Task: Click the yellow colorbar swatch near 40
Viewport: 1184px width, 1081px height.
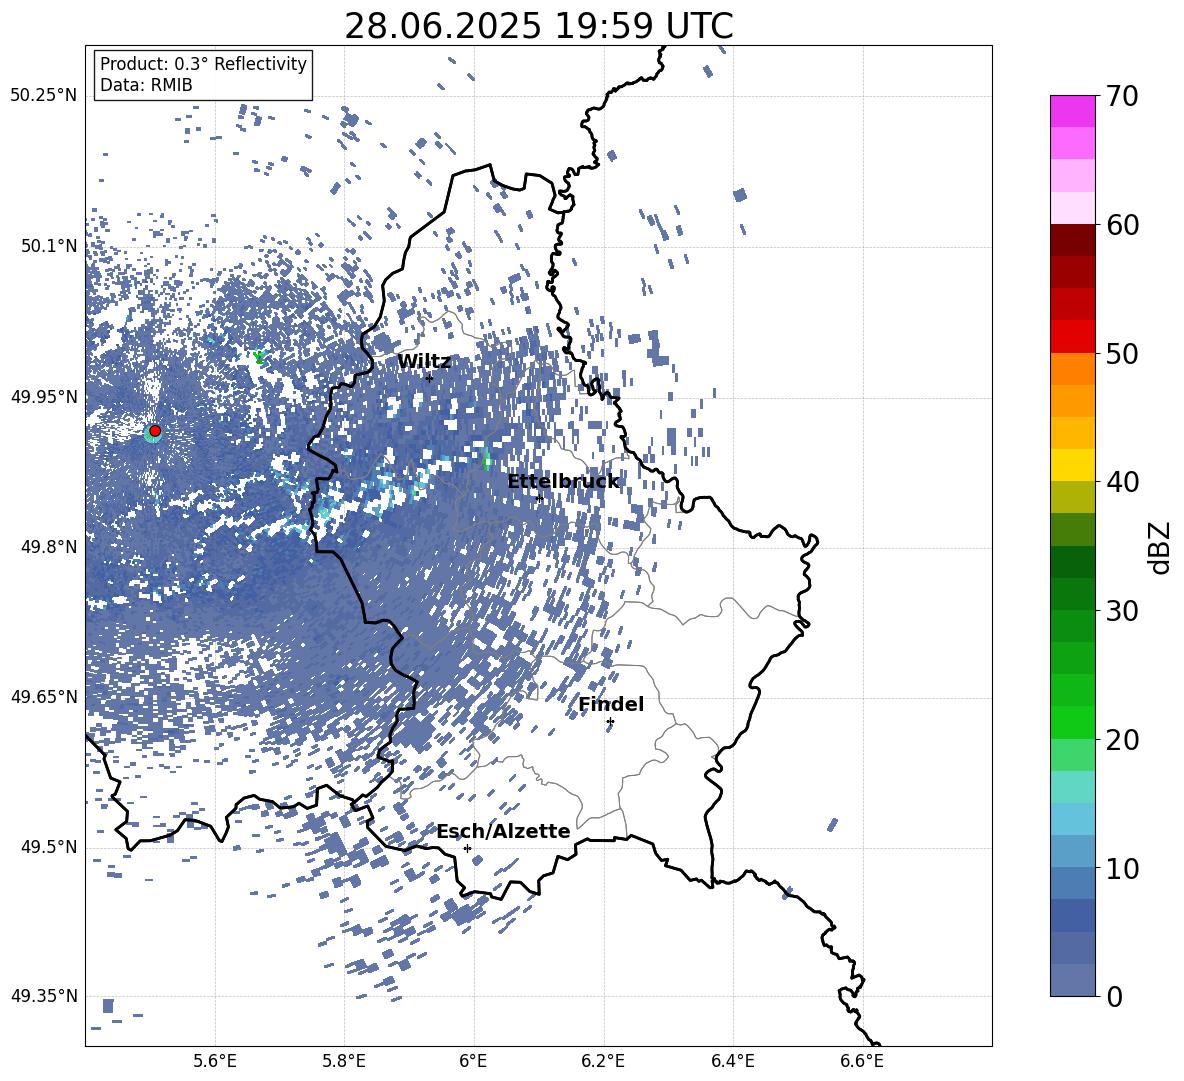Action: [x=1073, y=466]
